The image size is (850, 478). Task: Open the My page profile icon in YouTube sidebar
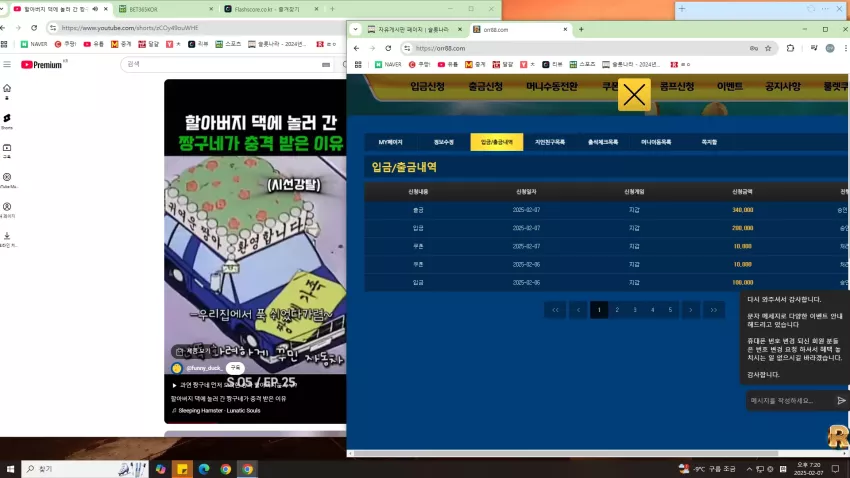point(7,207)
